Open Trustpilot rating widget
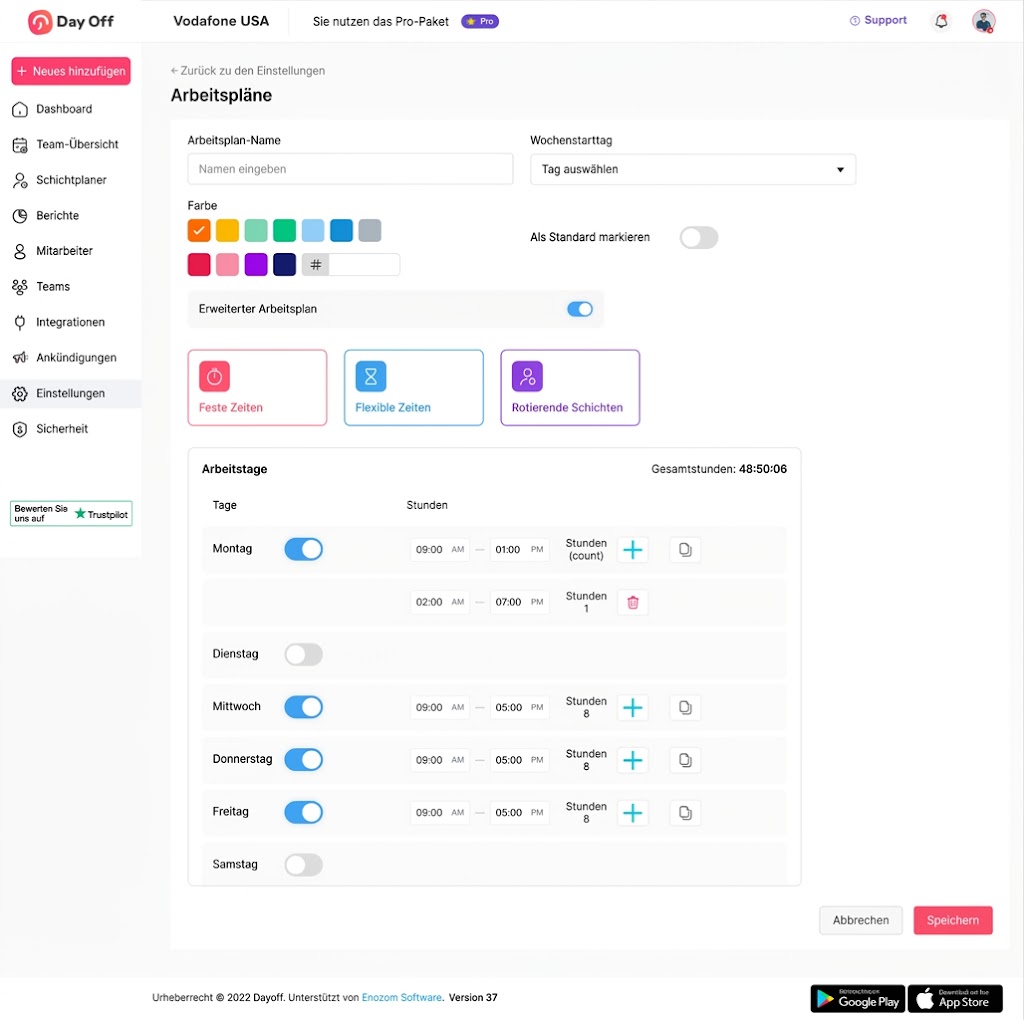This screenshot has height=1020, width=1024. [x=71, y=514]
